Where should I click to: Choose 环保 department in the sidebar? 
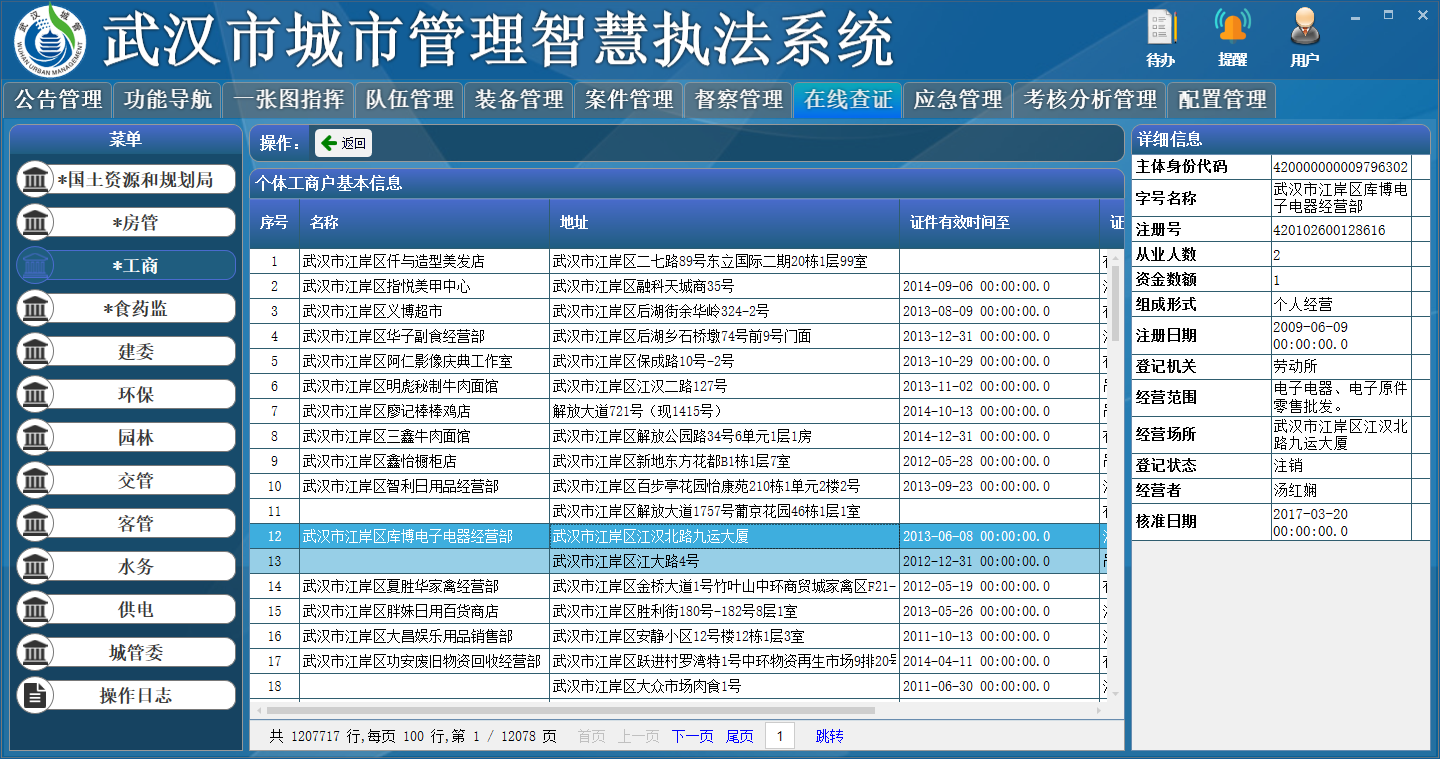pos(127,395)
